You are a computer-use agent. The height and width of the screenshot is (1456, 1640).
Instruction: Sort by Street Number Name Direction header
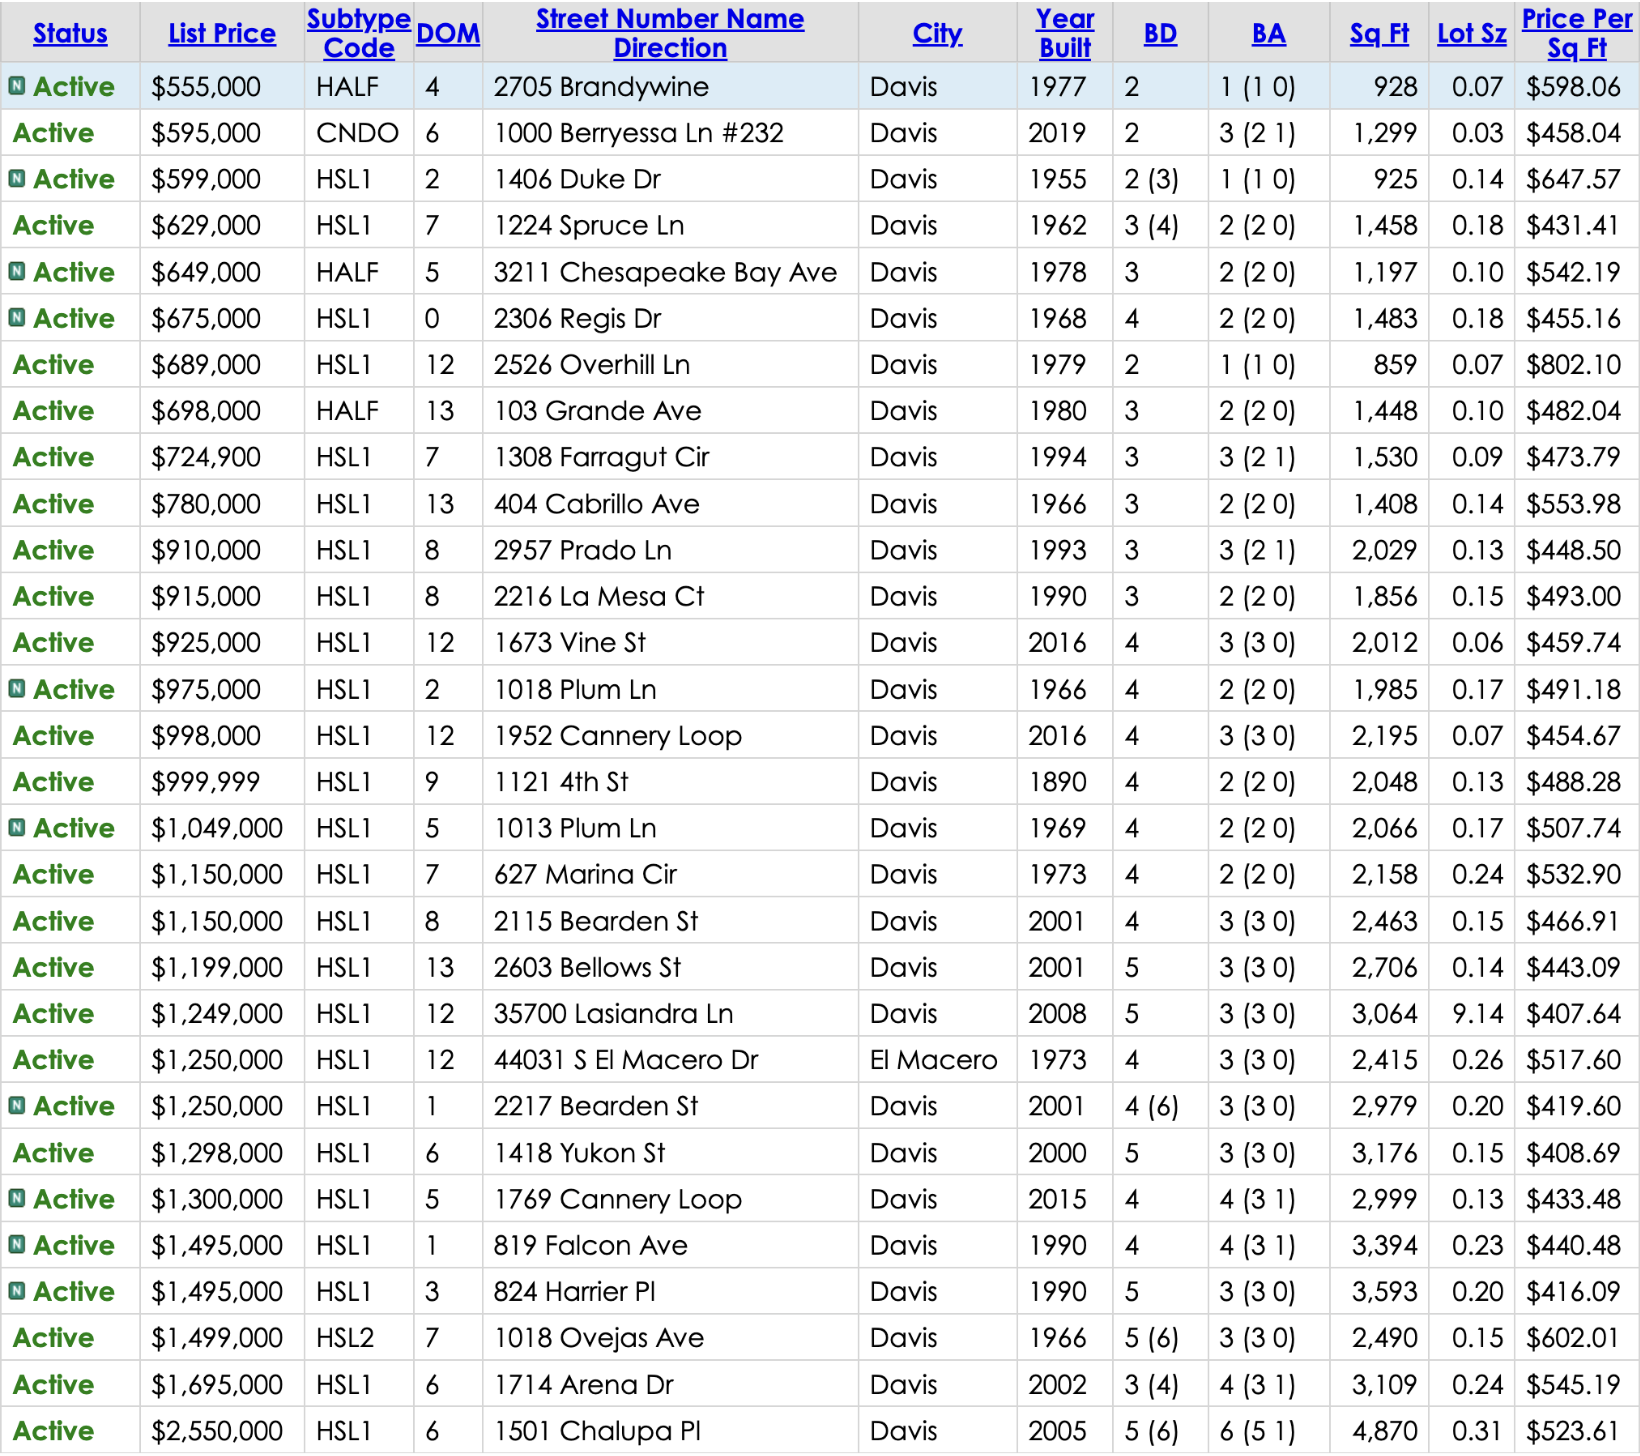point(670,33)
